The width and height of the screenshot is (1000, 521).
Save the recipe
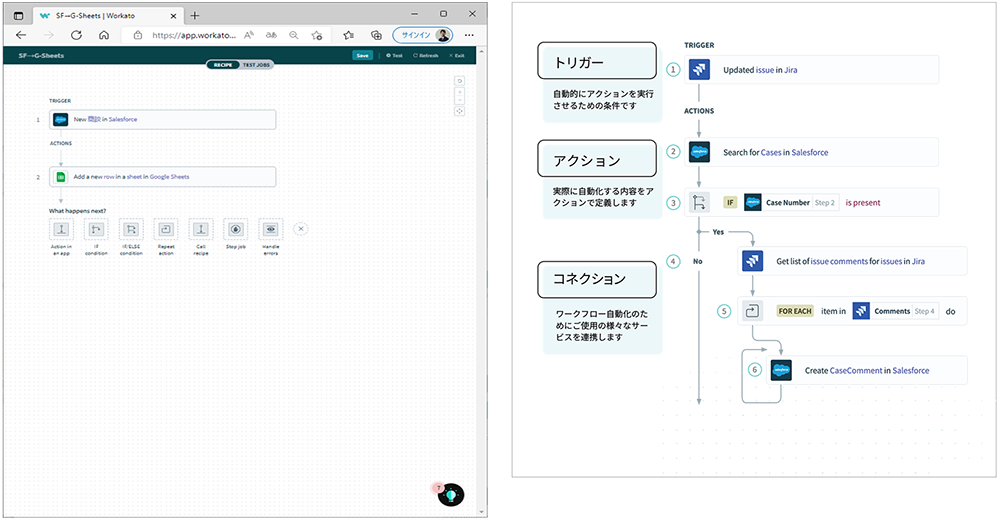362,55
